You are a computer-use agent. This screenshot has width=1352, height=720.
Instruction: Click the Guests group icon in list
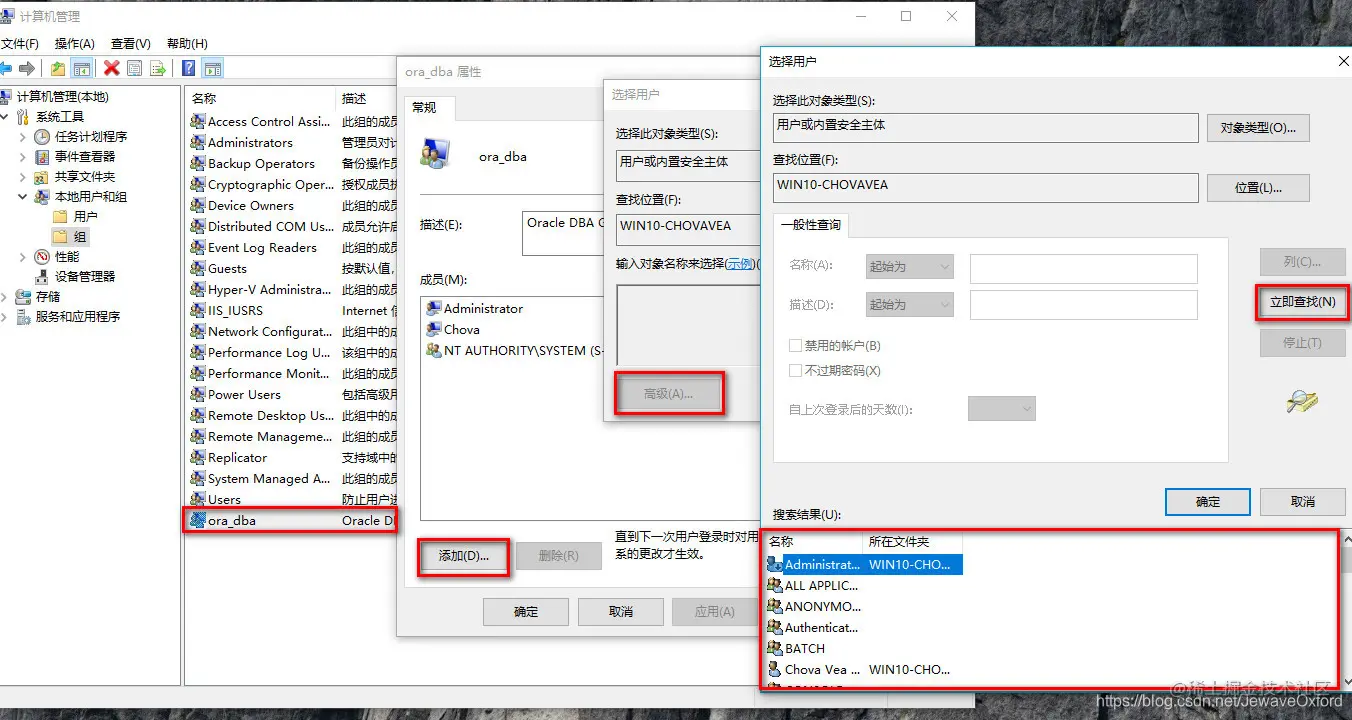point(198,269)
